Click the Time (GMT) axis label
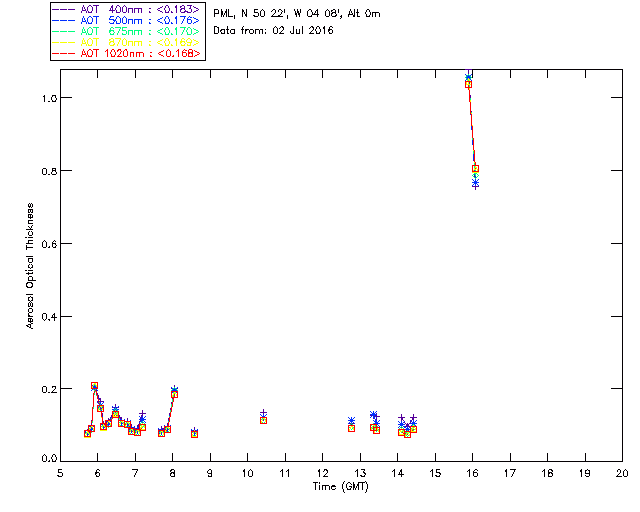The width and height of the screenshot is (640, 512). [x=341, y=486]
